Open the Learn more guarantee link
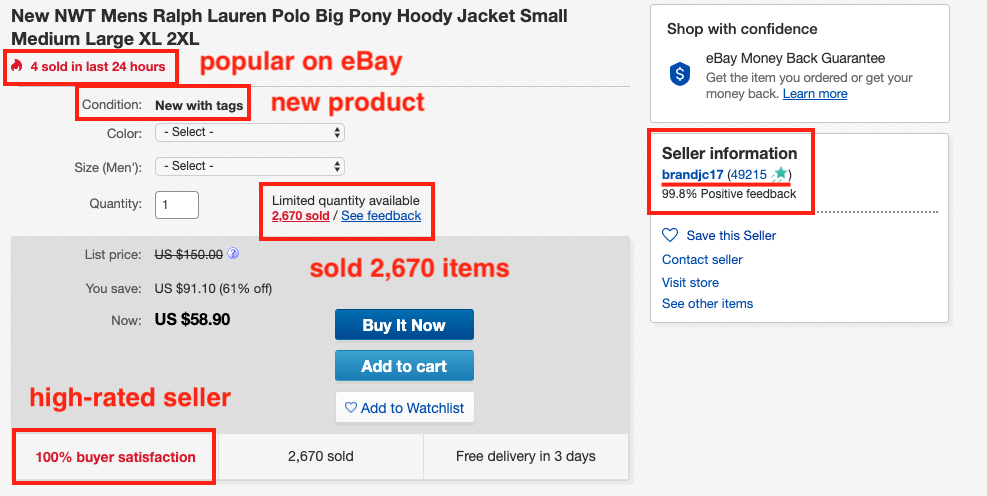This screenshot has height=496, width=987. click(x=815, y=94)
